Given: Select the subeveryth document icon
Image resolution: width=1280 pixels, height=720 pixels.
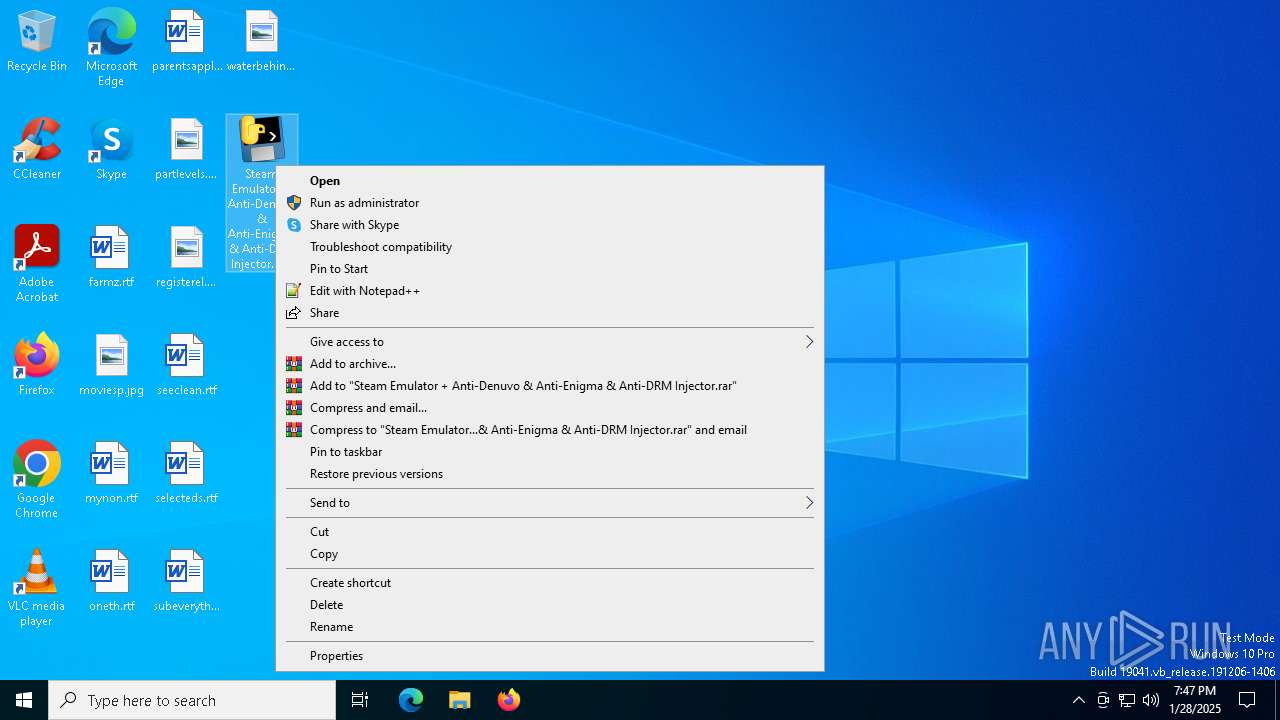Looking at the screenshot, I should point(186,582).
